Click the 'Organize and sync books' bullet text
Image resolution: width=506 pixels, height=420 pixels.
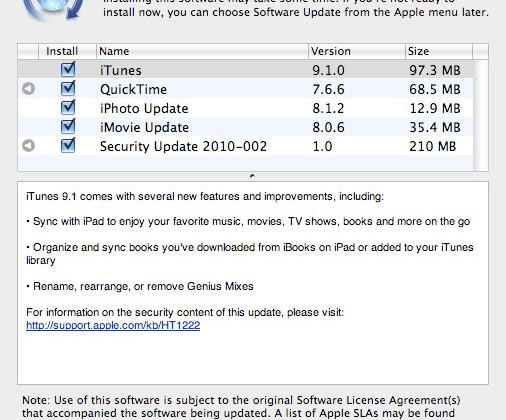tap(250, 254)
